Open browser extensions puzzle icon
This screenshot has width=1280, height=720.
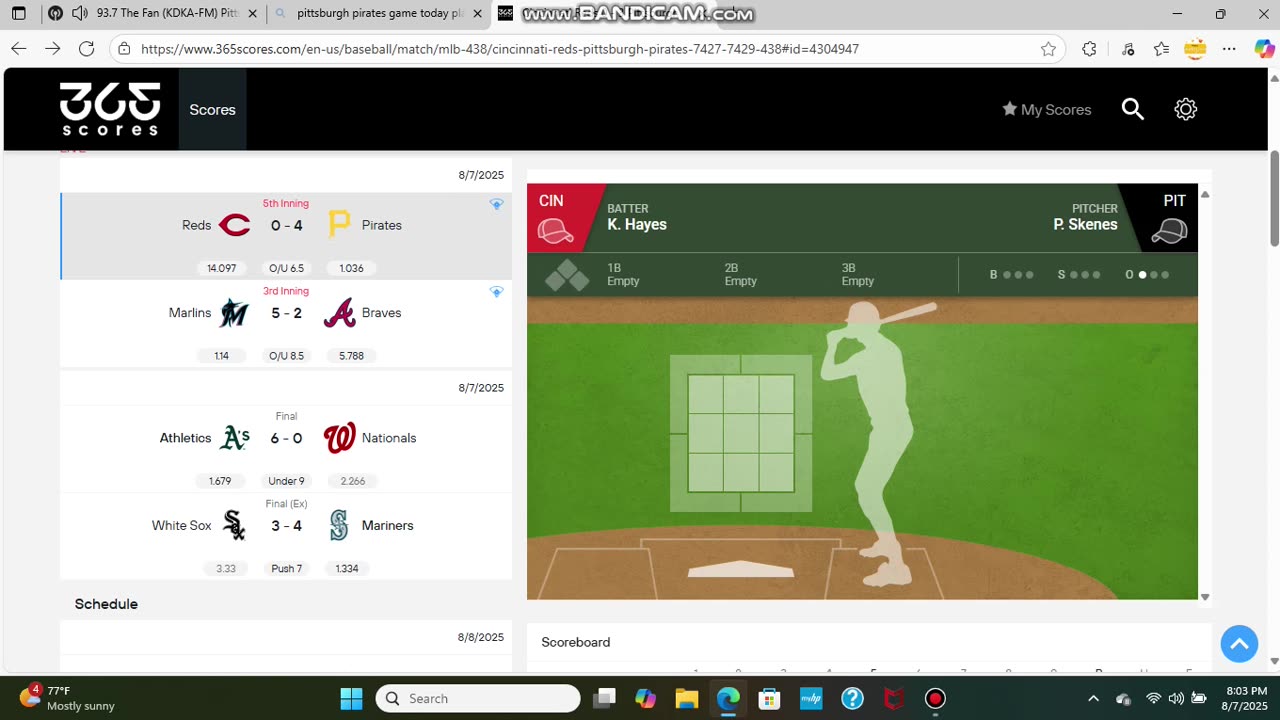pyautogui.click(x=1089, y=49)
